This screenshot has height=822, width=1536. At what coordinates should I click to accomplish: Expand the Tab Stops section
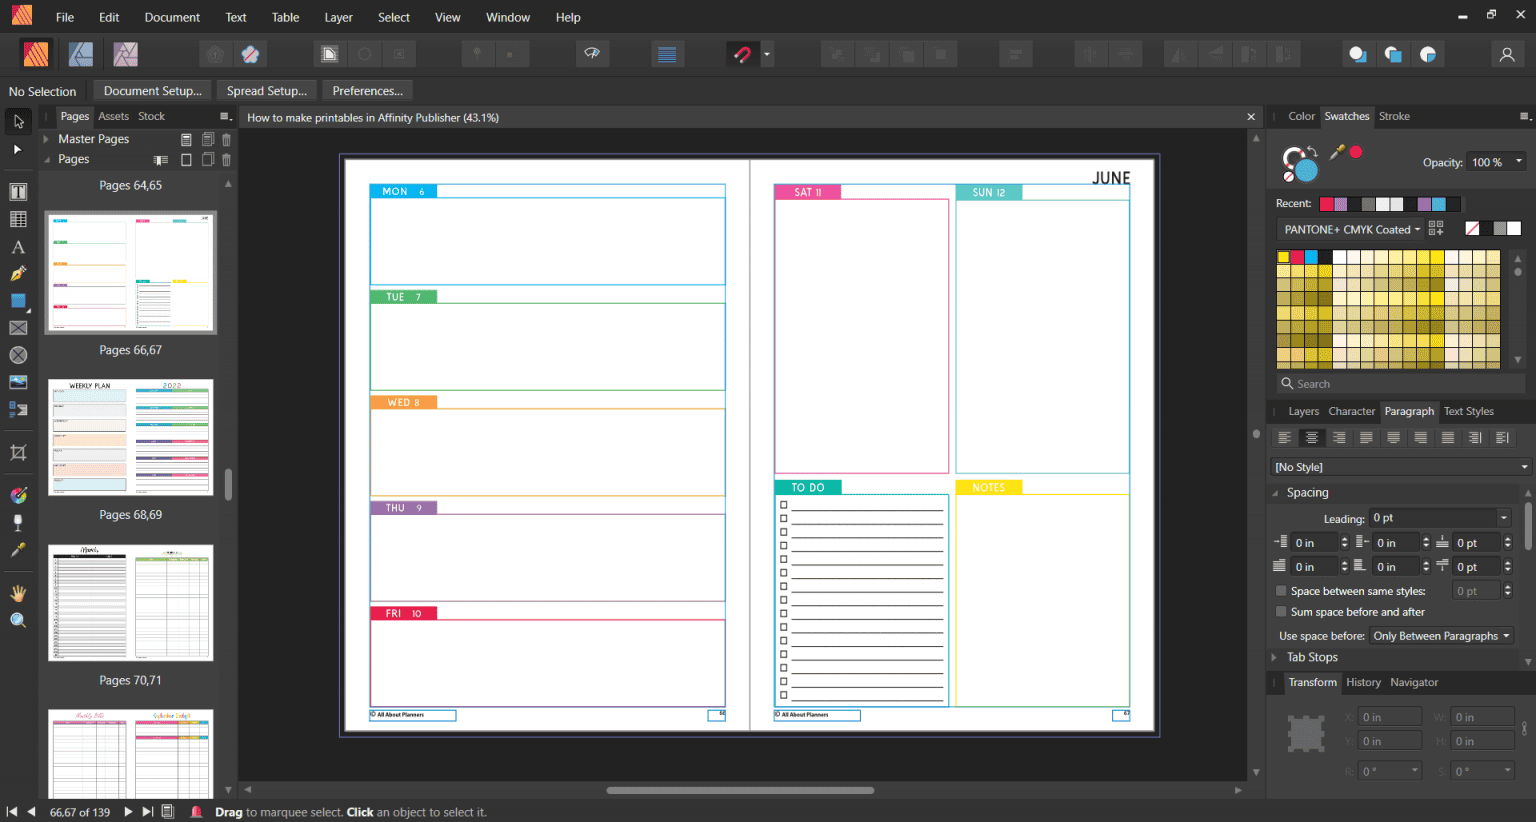pos(1274,658)
